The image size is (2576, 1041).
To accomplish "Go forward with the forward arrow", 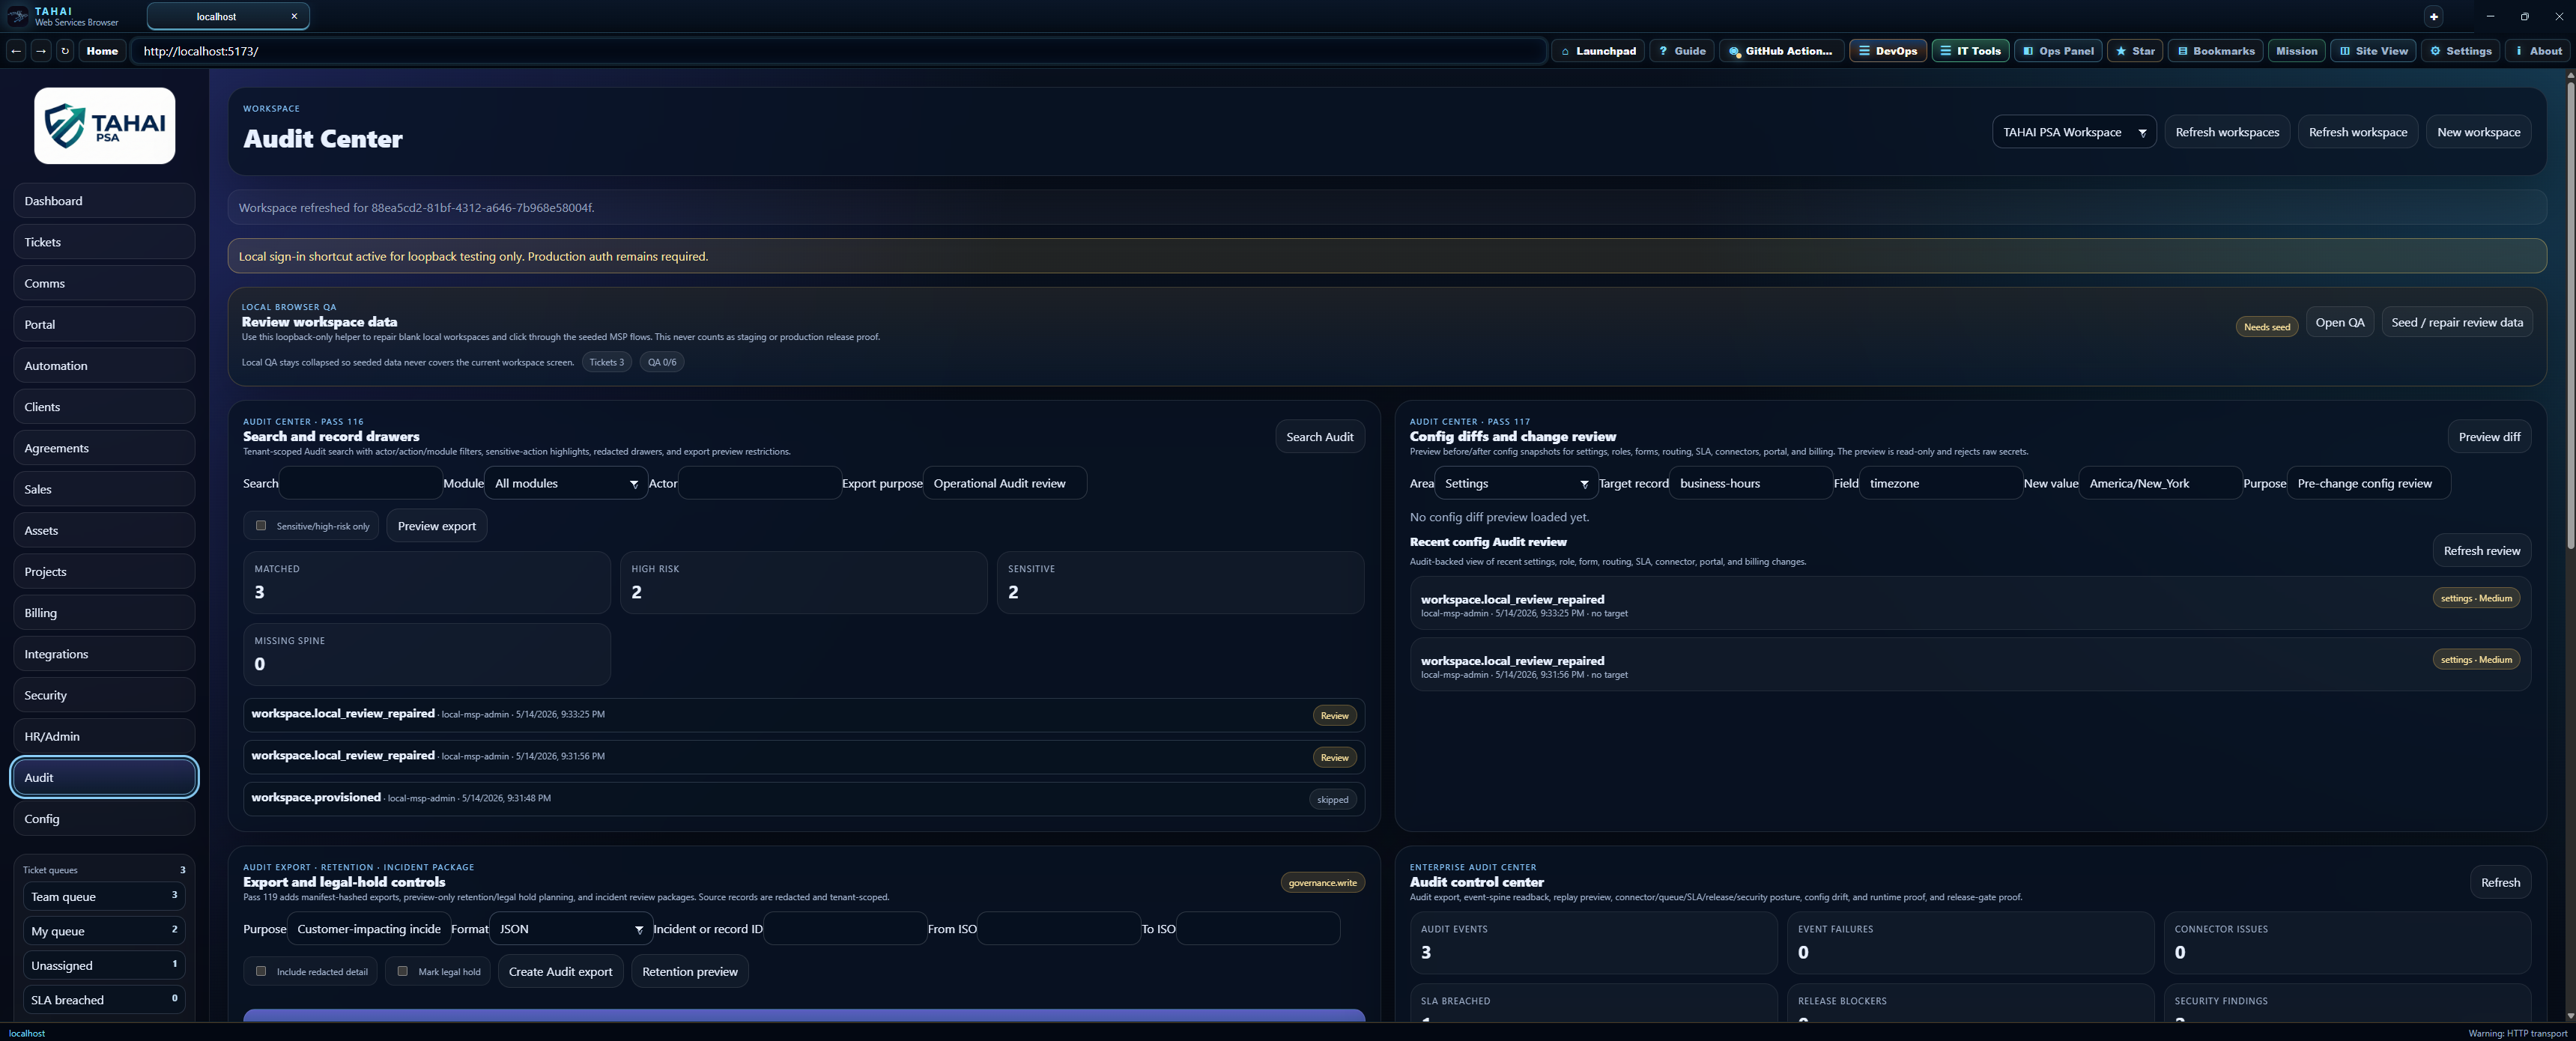I will coord(41,51).
